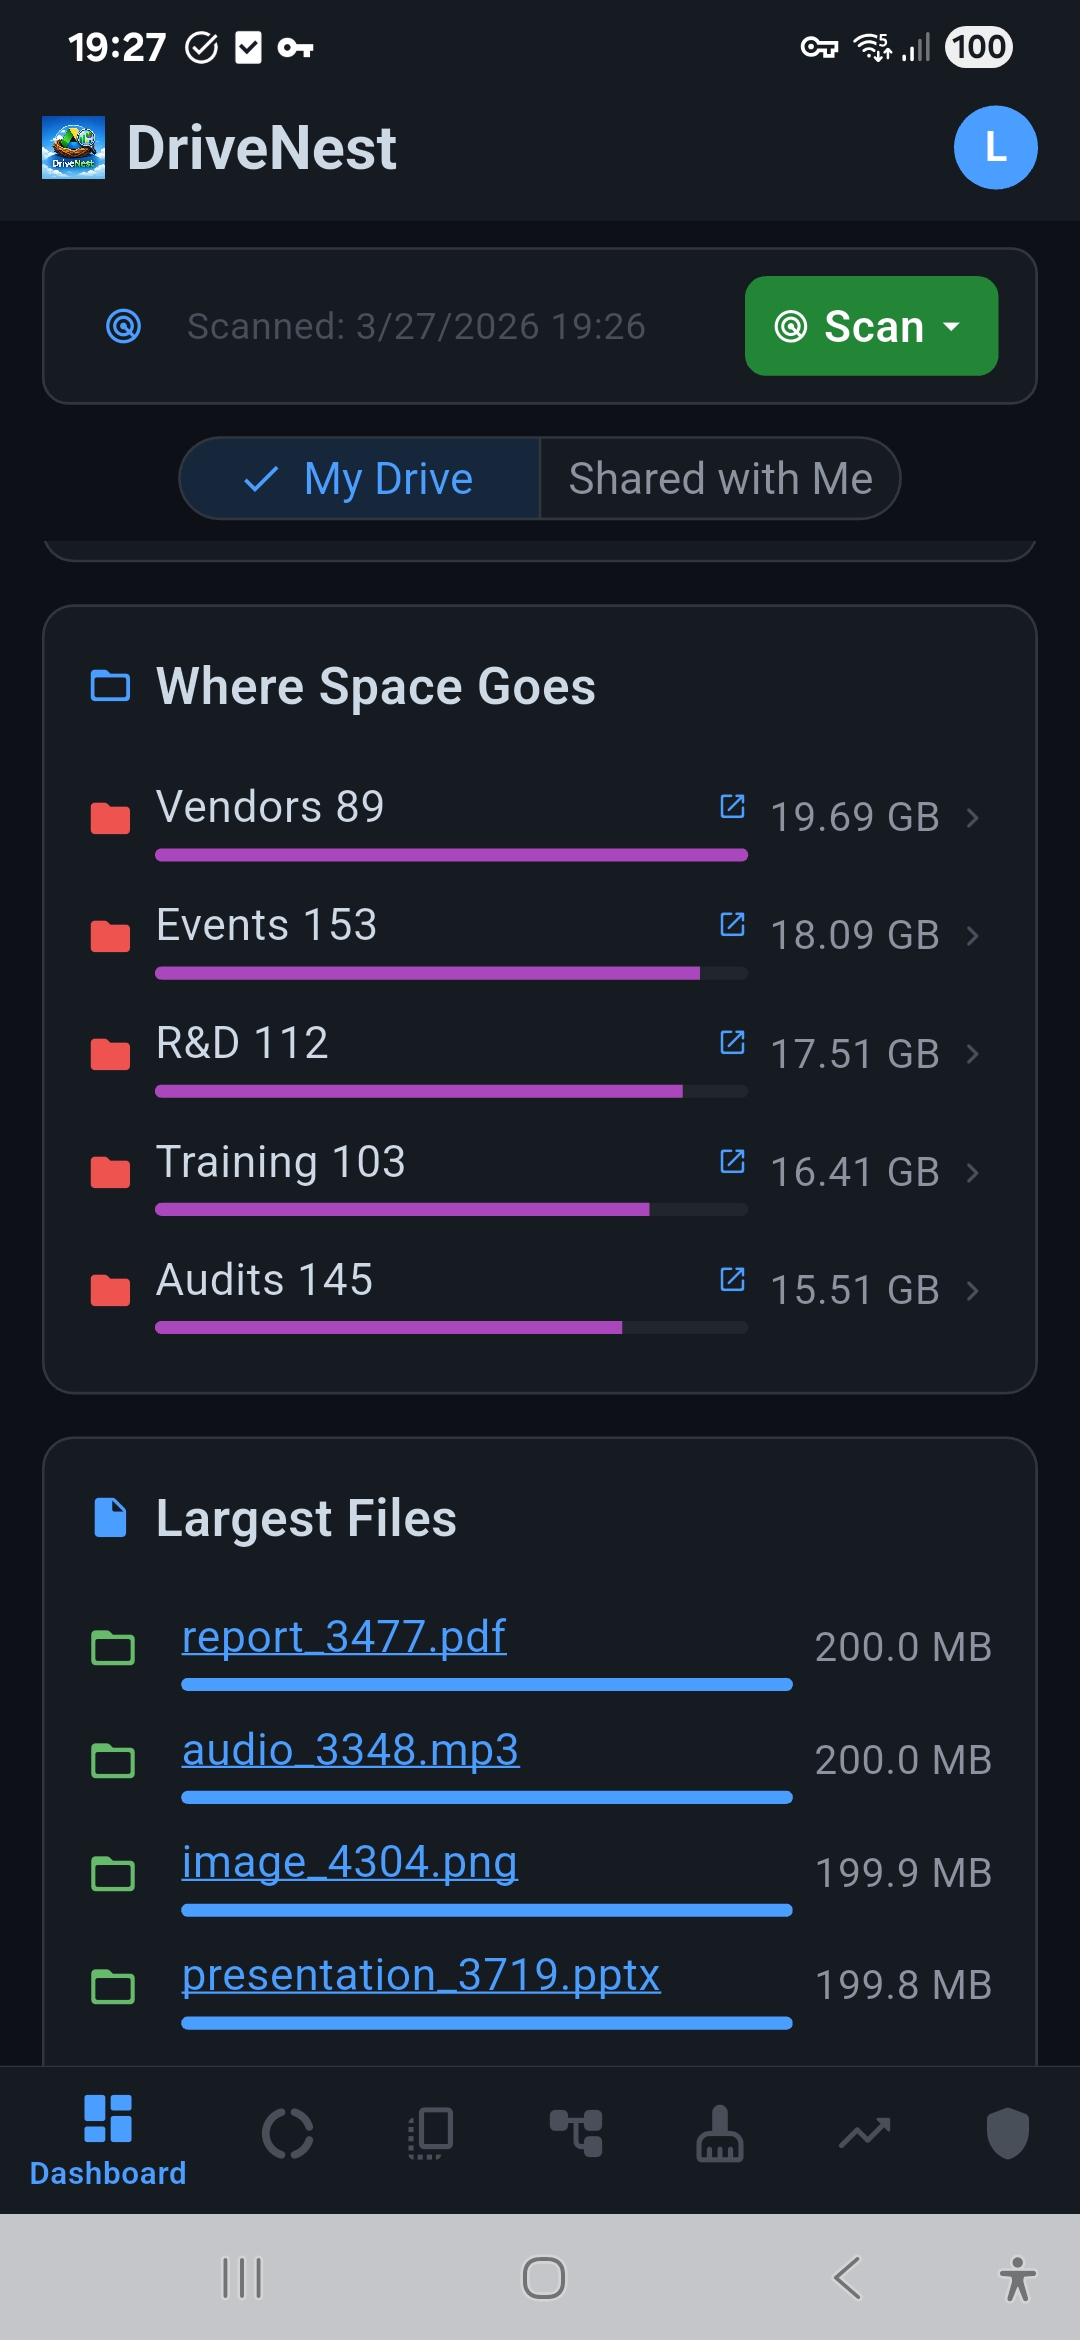Tap the DriveNest app logo
Screen dimensions: 1080x2340
73,148
